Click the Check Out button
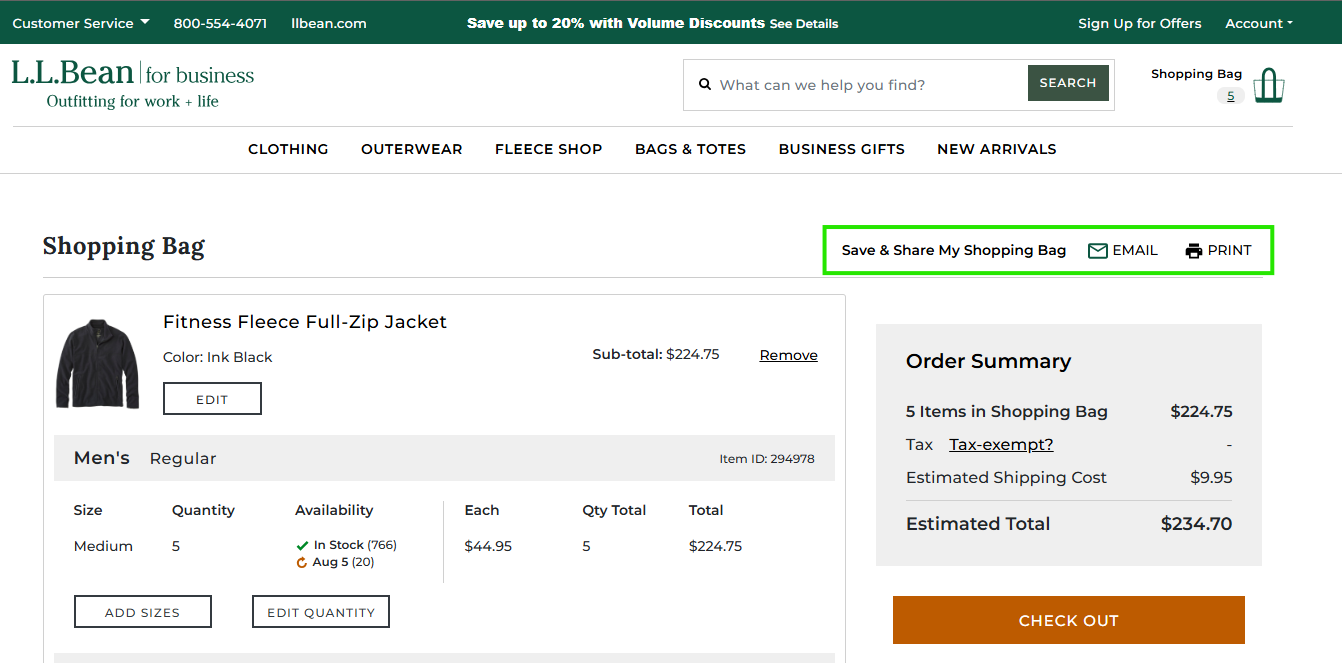The height and width of the screenshot is (663, 1342). tap(1069, 620)
